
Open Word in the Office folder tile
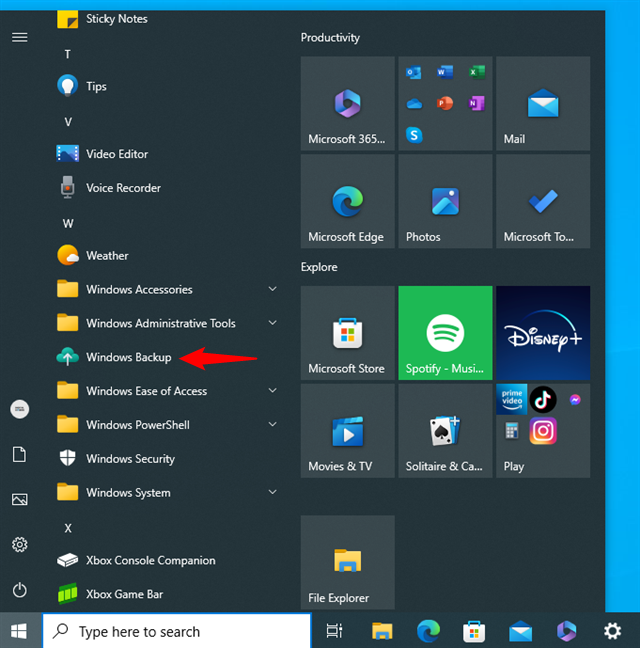click(445, 72)
